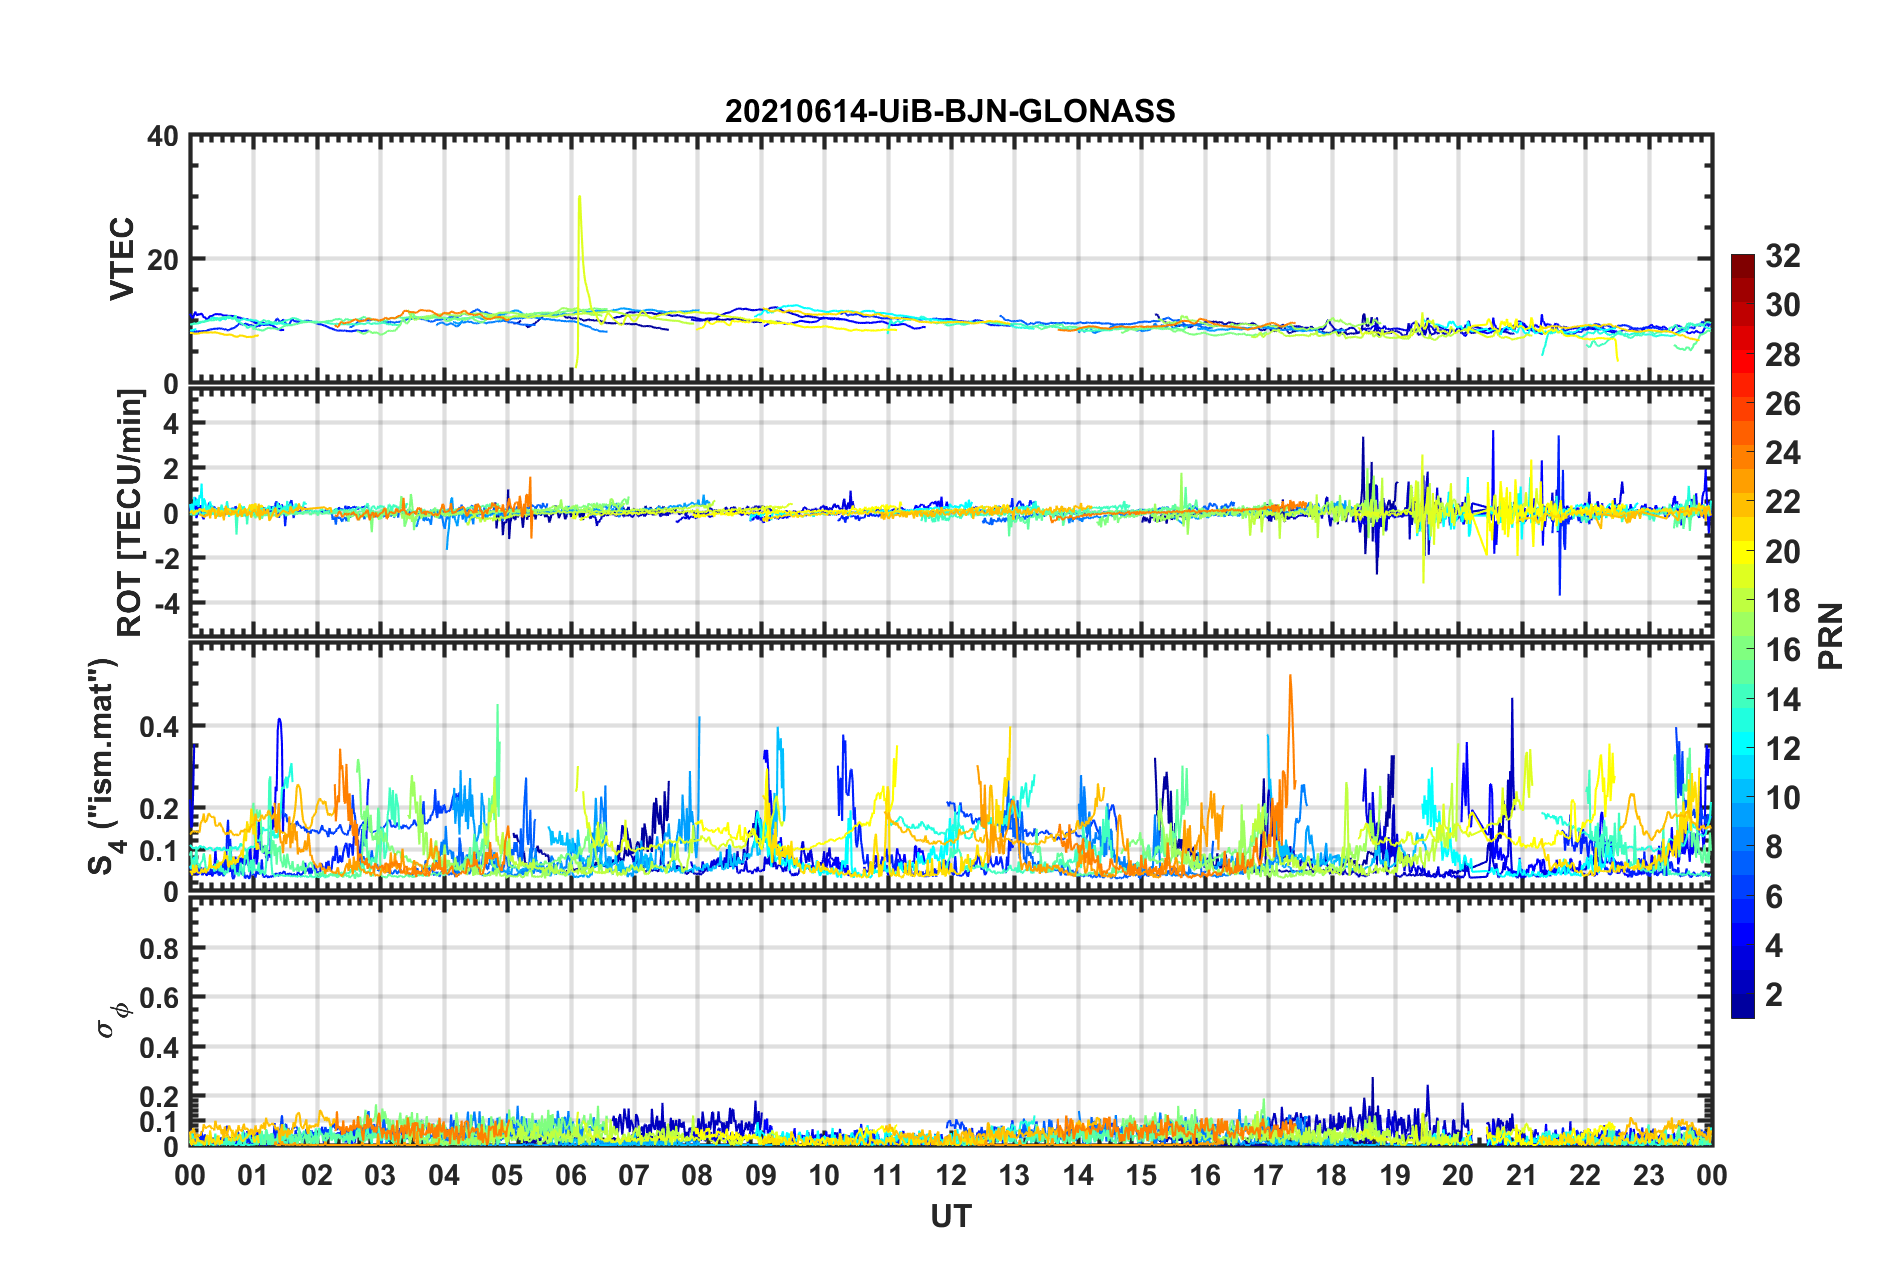Screen dimensions: 1902x1272
Task: Select the 22 tick label on PRN colorbar
Action: (1783, 502)
